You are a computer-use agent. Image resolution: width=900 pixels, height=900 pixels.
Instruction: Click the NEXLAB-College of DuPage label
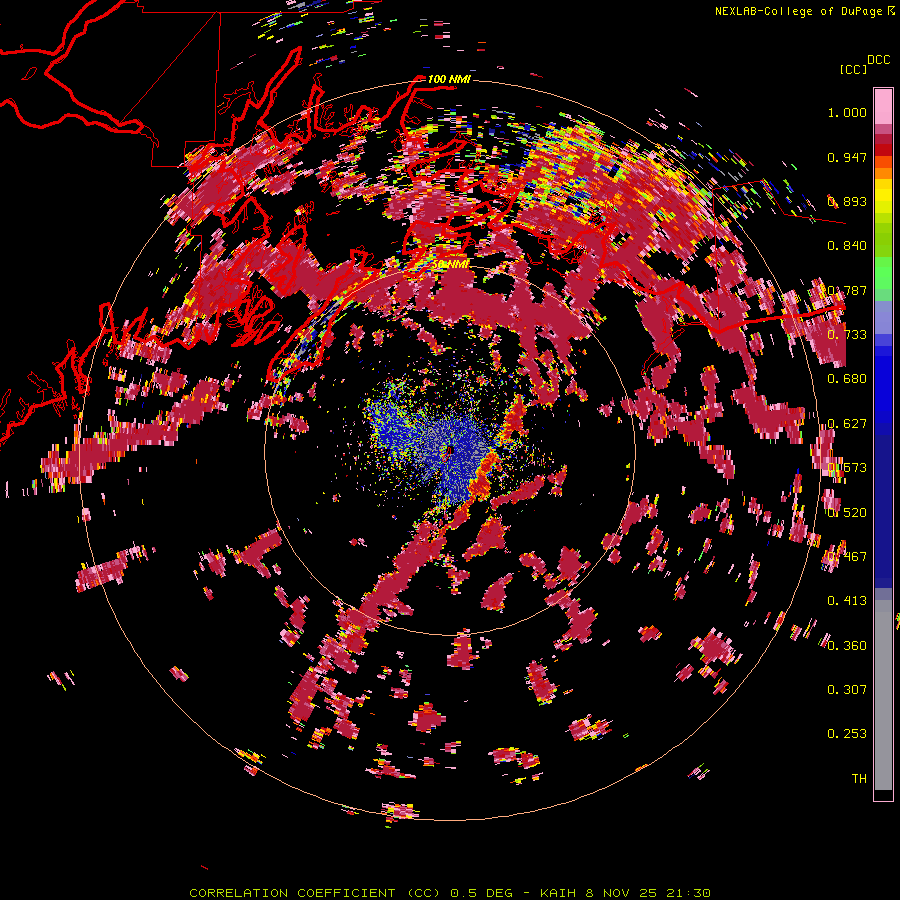(x=798, y=11)
